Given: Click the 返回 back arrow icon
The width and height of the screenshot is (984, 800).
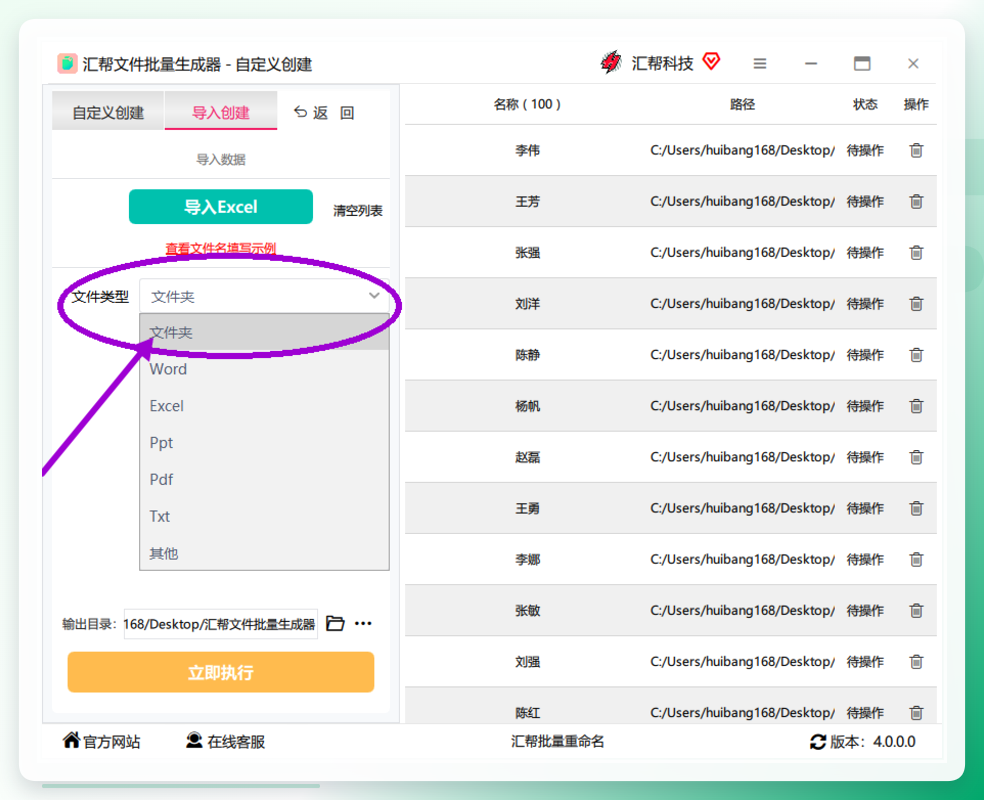Looking at the screenshot, I should 301,112.
